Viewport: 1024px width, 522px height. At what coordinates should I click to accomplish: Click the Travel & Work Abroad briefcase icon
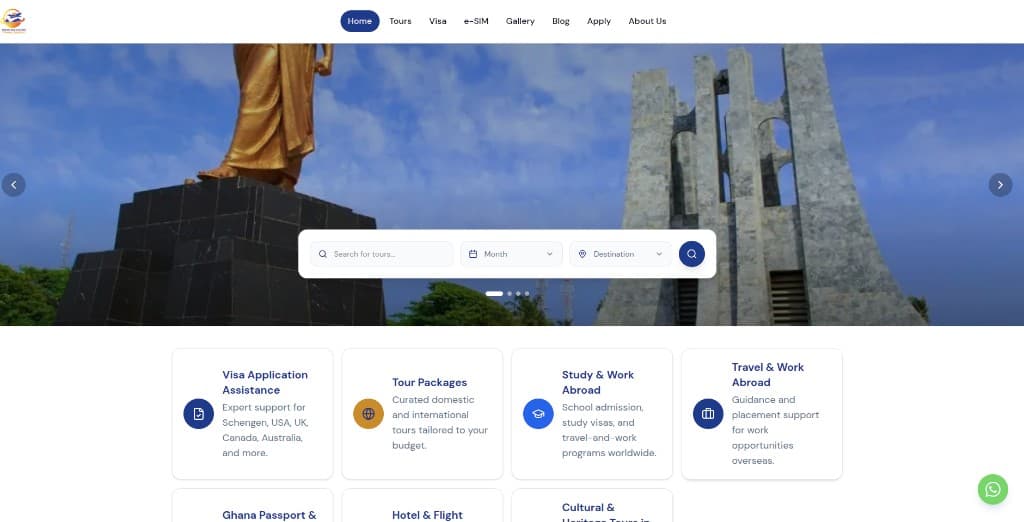click(x=708, y=414)
